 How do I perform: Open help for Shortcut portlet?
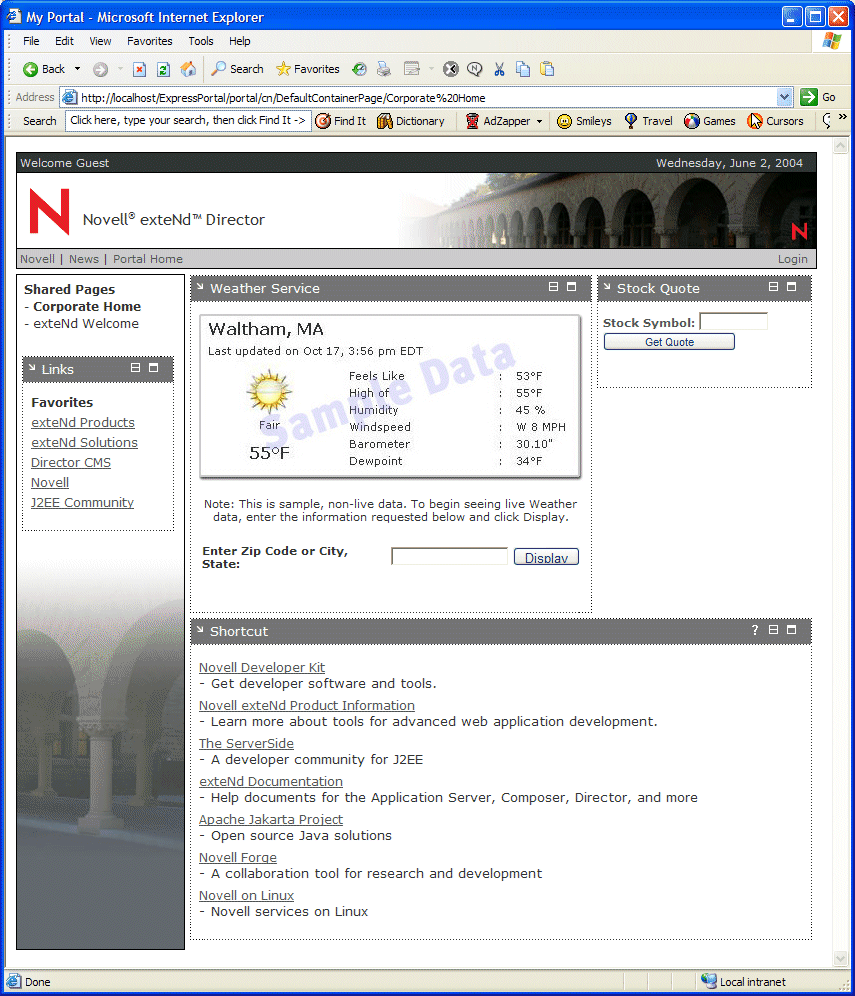(x=755, y=630)
